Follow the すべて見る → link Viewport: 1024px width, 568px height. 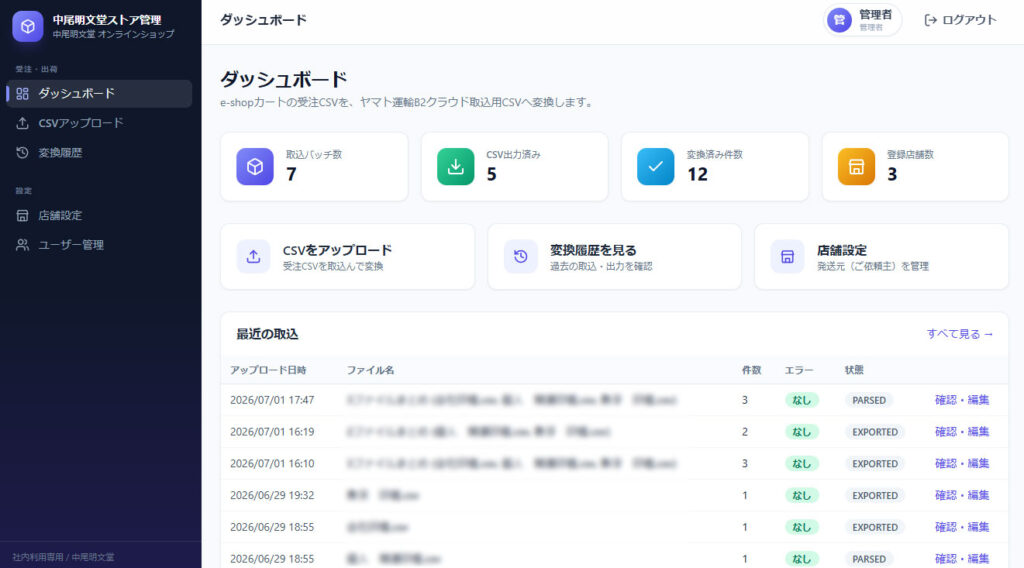coord(960,334)
